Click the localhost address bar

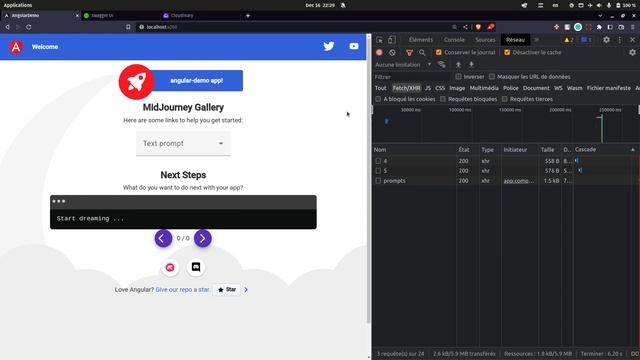294,27
